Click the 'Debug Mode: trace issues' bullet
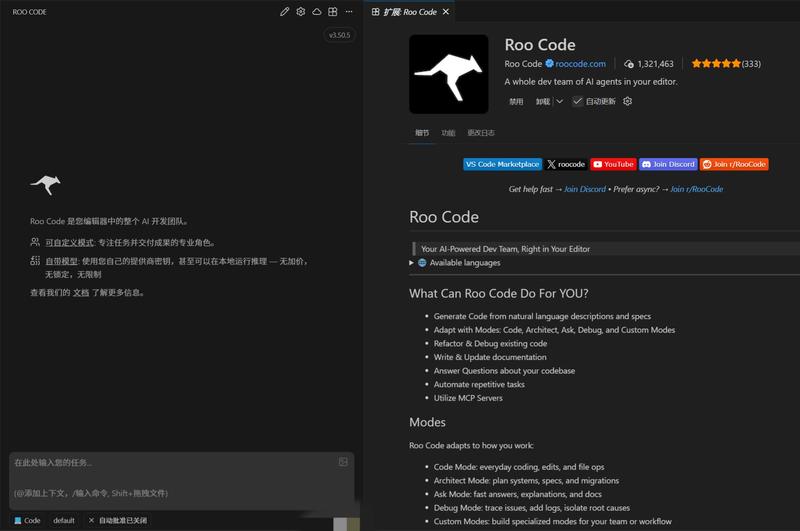The image size is (800, 531). click(x=532, y=508)
